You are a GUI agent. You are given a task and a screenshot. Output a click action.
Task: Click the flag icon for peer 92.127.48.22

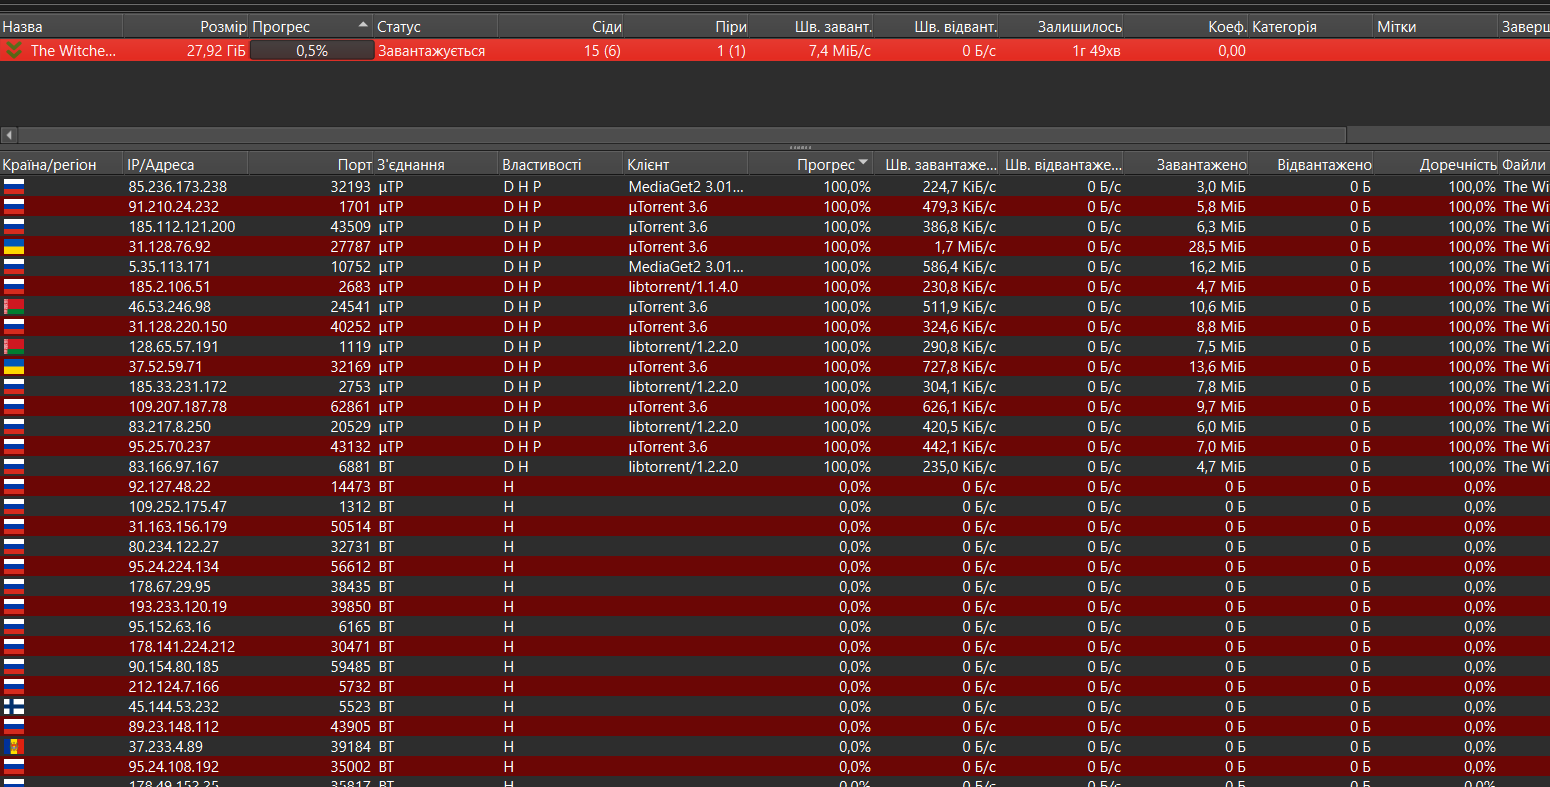point(14,486)
